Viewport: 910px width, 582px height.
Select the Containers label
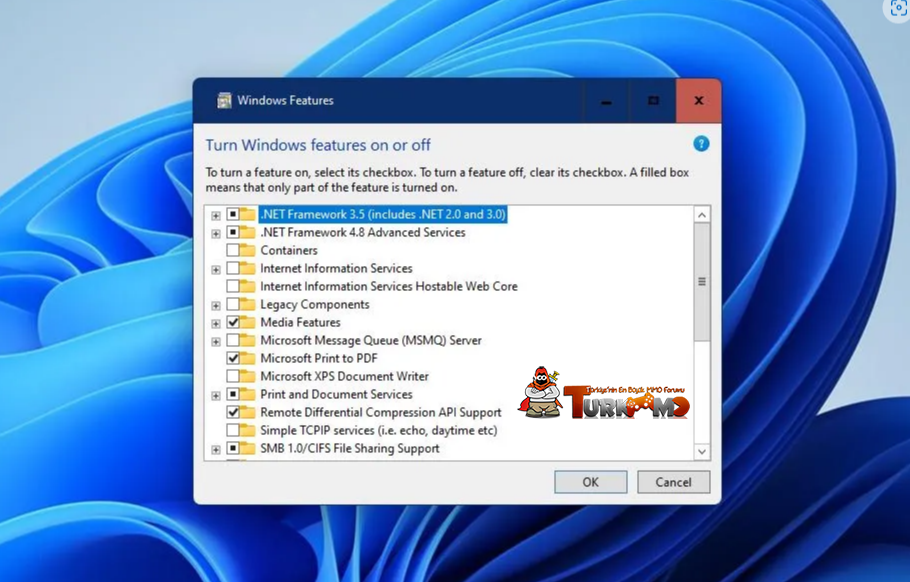(x=288, y=250)
